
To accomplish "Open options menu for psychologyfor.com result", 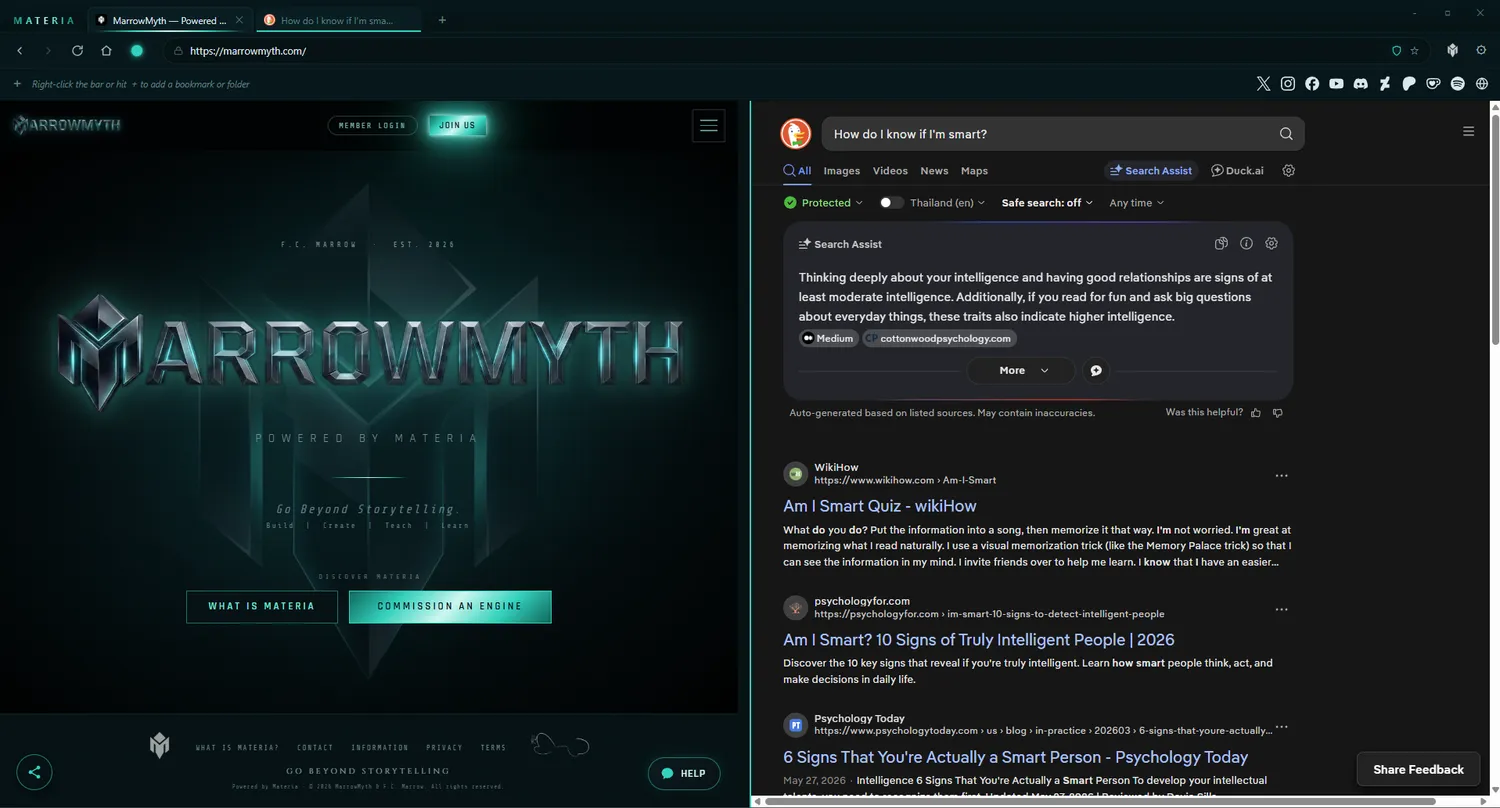I will [1282, 609].
